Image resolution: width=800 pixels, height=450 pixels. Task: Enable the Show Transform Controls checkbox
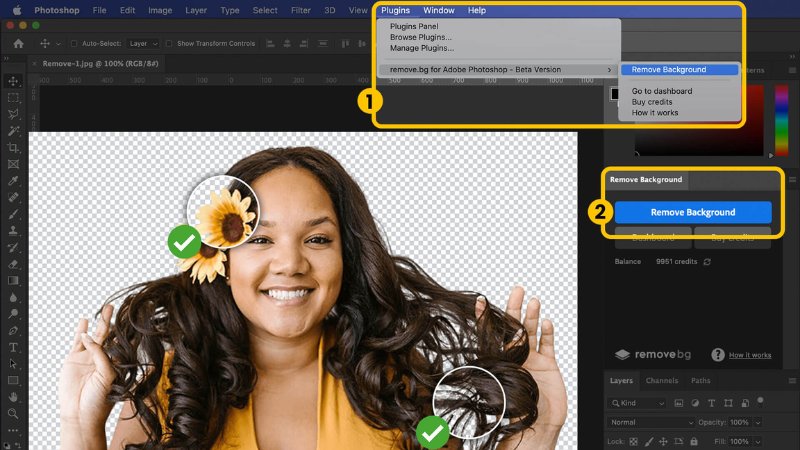point(169,44)
